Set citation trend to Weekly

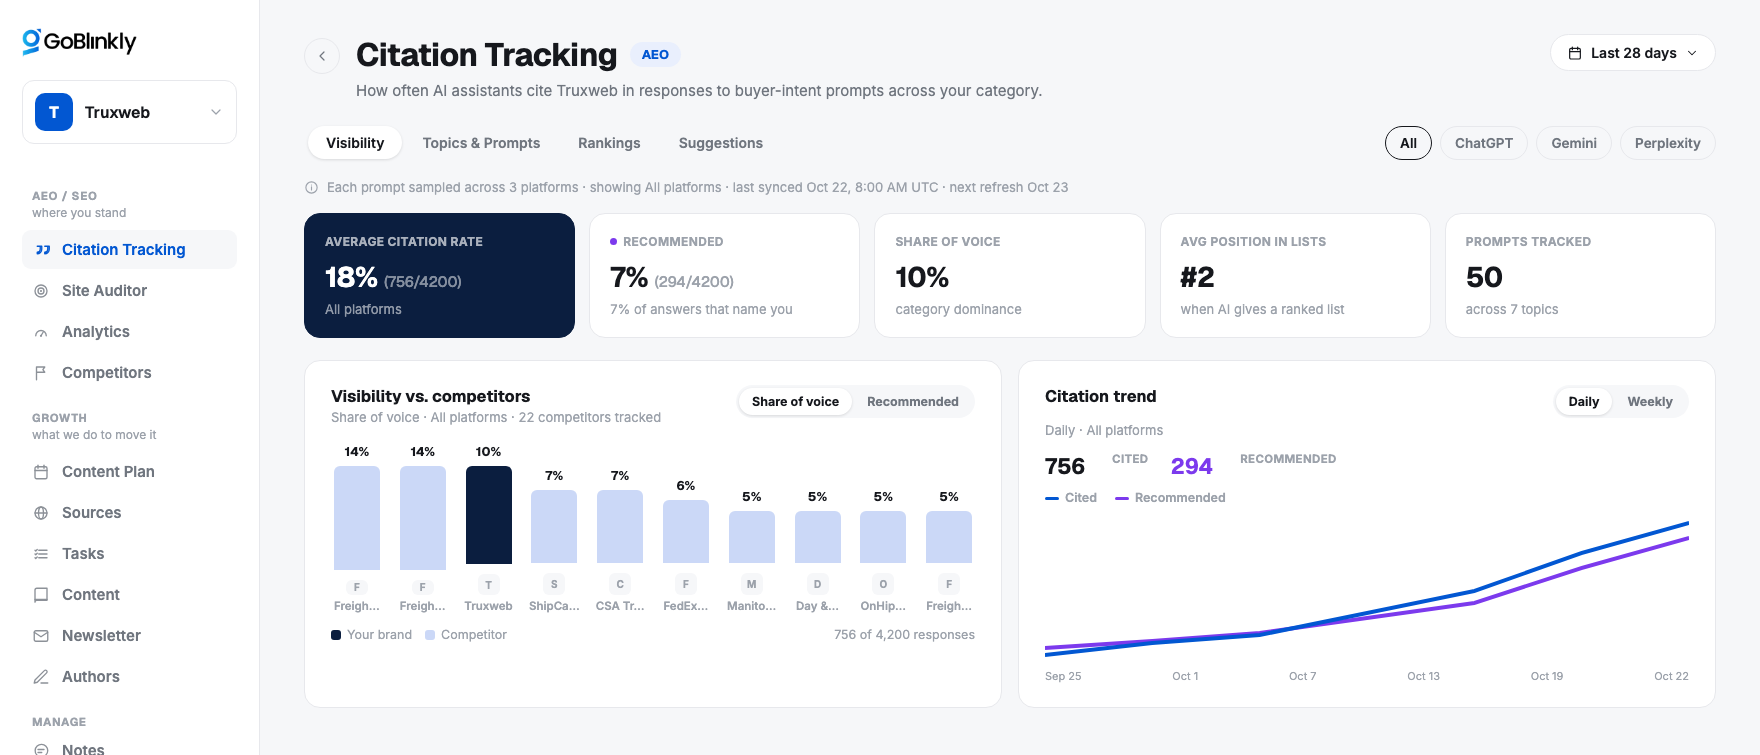[1649, 402]
